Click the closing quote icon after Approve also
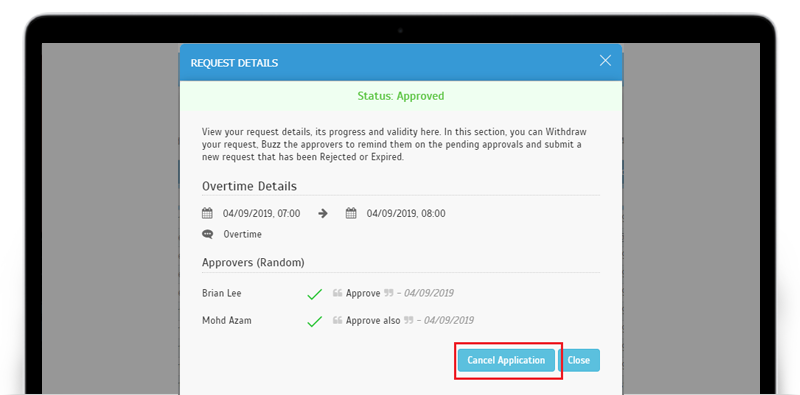 pos(408,320)
